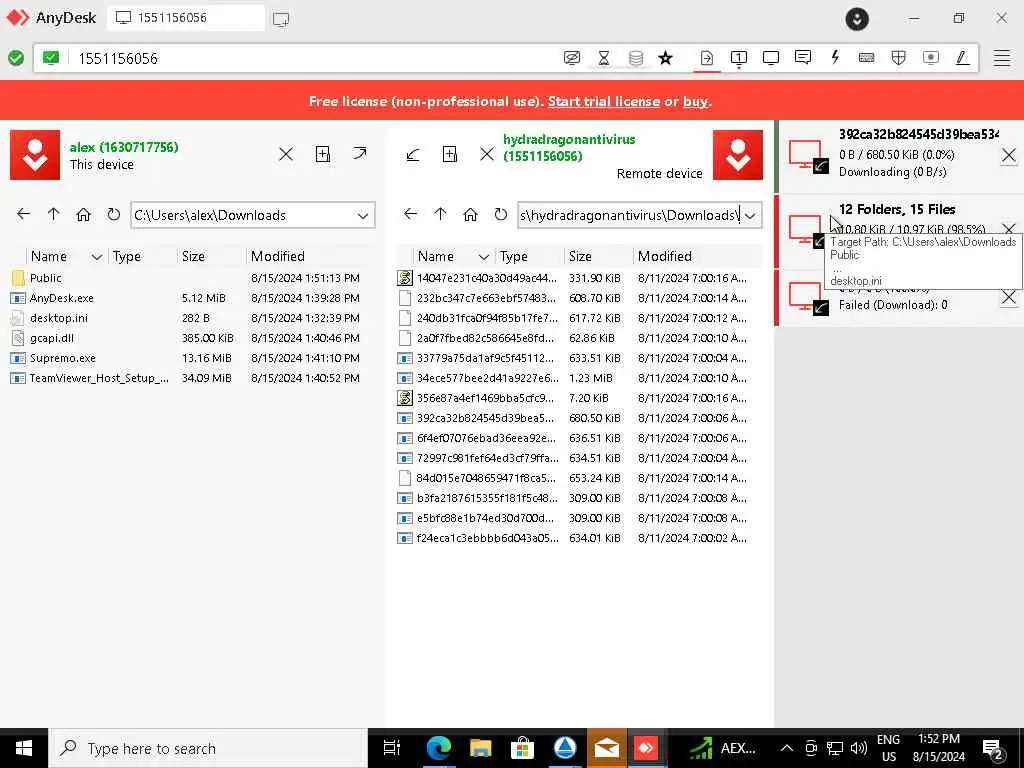
Task: Click the session recording icon
Action: click(931, 57)
